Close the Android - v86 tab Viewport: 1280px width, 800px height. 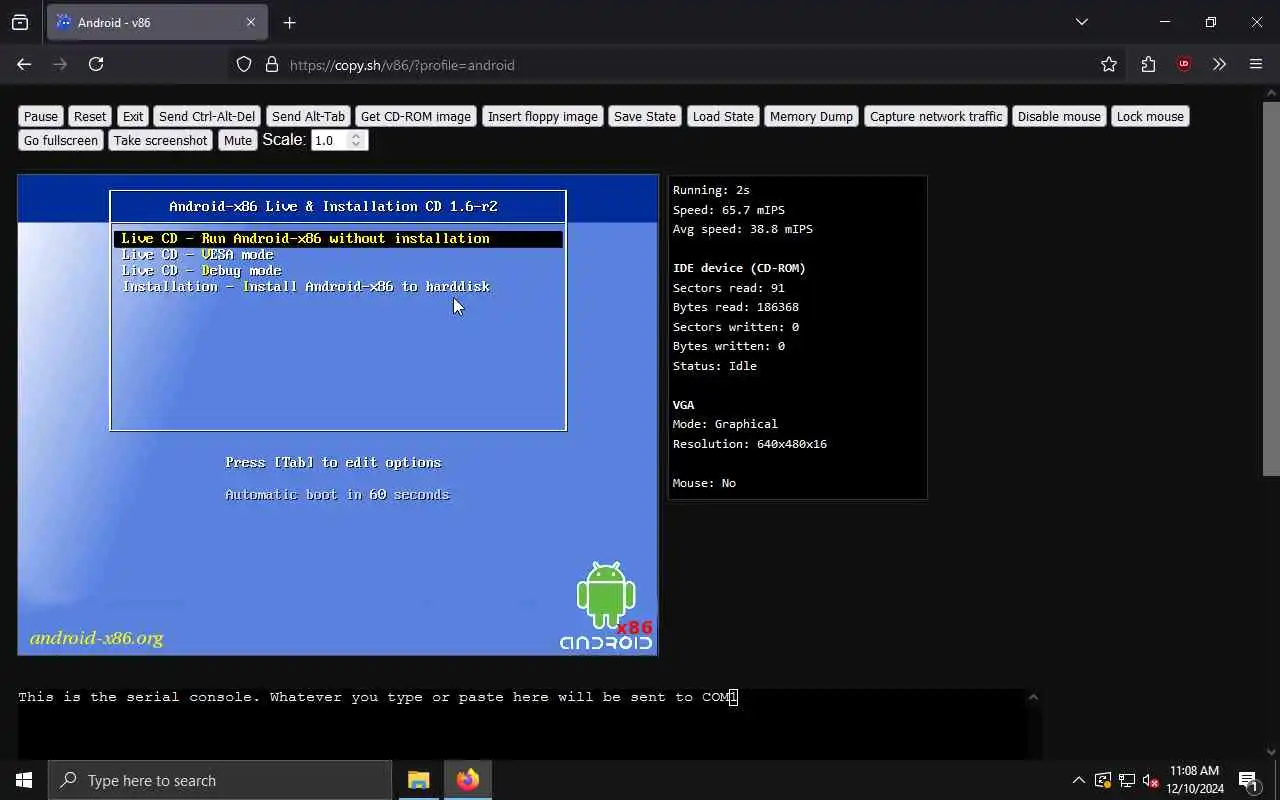pyautogui.click(x=250, y=22)
